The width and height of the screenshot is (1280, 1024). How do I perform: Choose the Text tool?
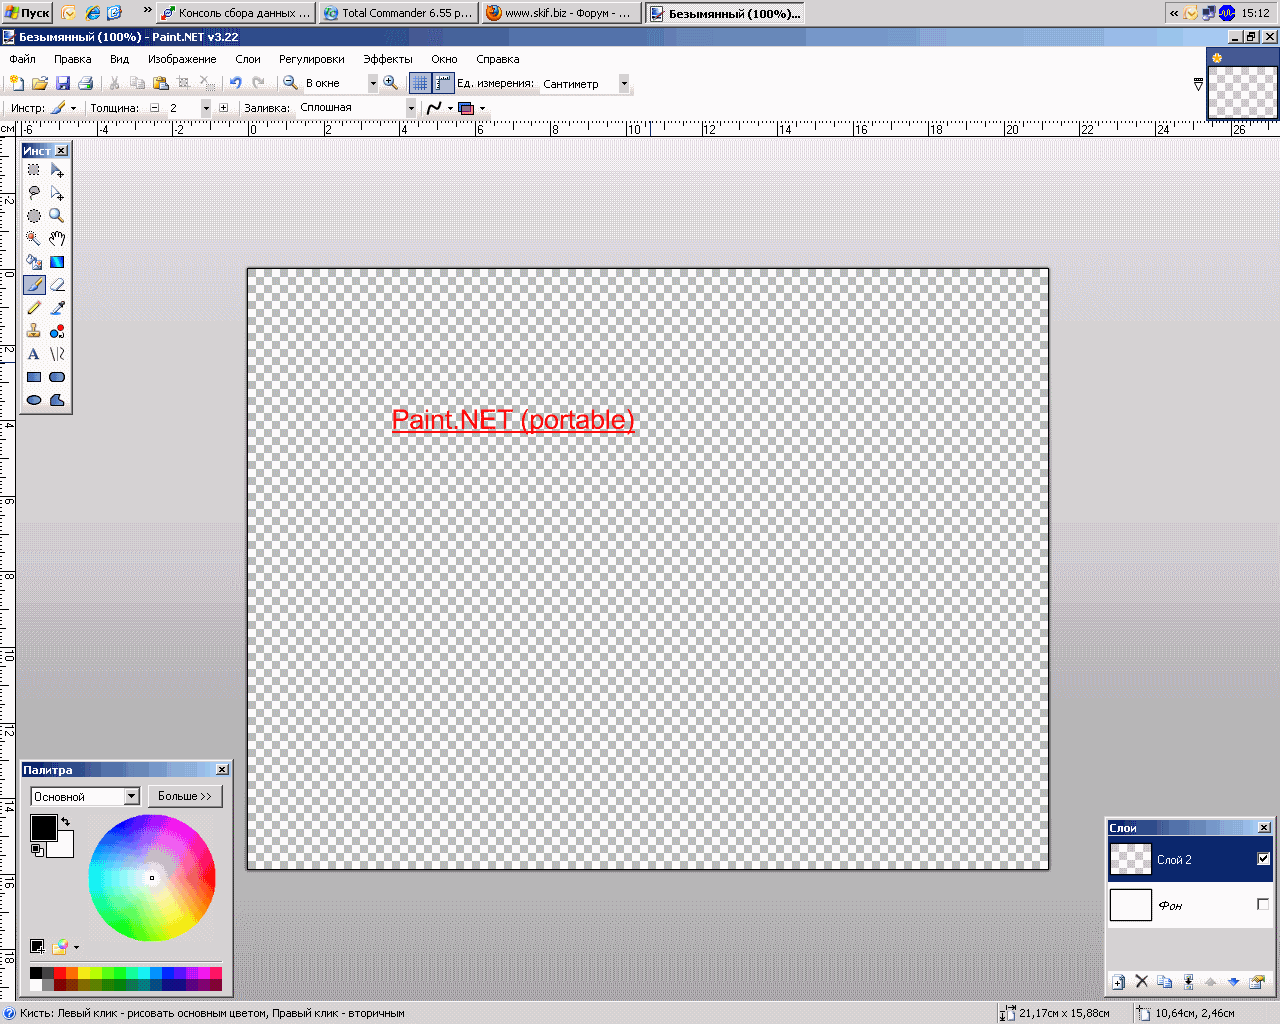pyautogui.click(x=34, y=354)
